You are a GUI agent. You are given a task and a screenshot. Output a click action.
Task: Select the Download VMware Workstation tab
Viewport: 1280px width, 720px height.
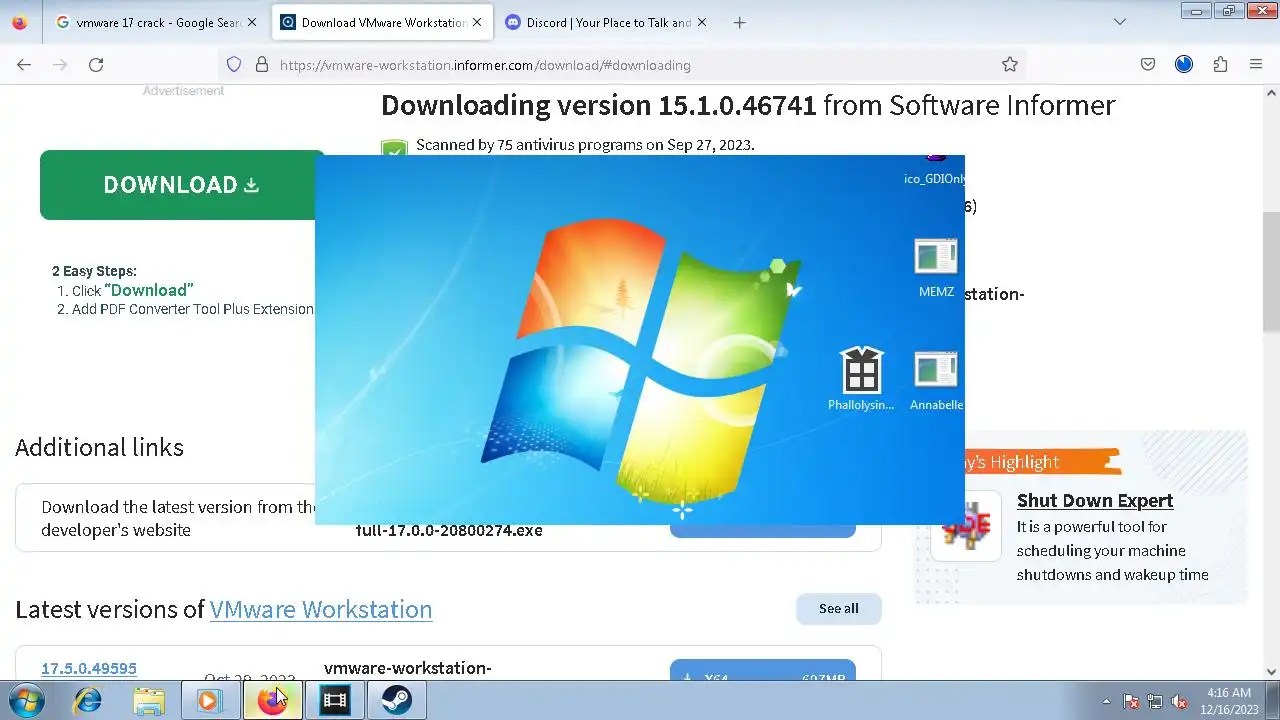[x=382, y=22]
